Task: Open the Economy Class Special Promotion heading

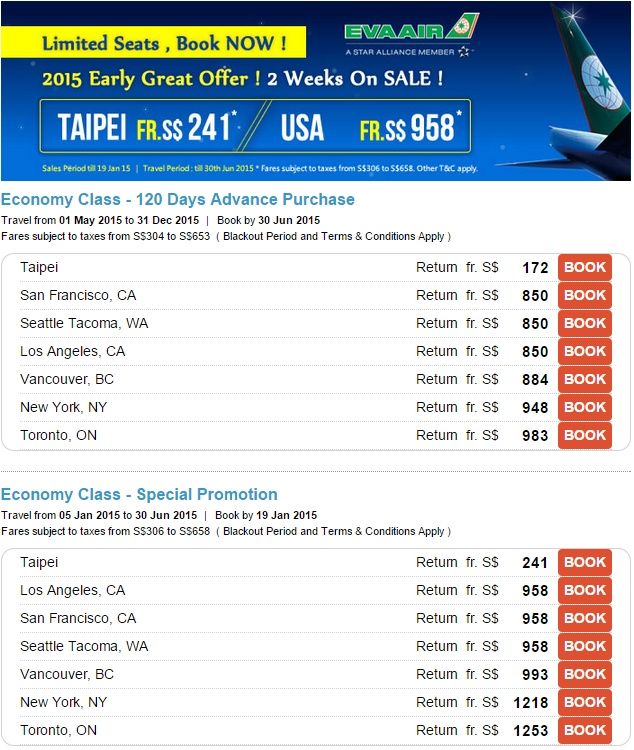Action: coord(139,495)
